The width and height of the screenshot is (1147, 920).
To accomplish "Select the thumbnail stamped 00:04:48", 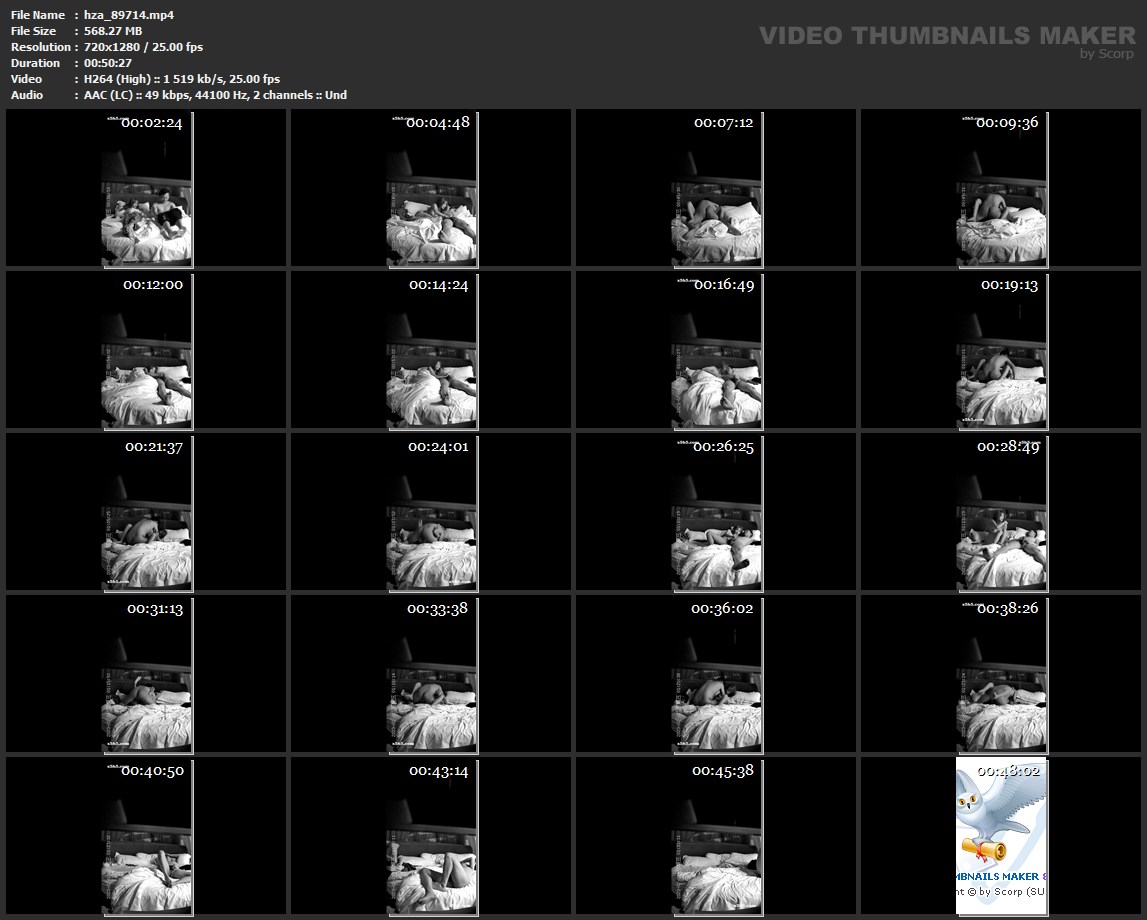I will point(432,189).
